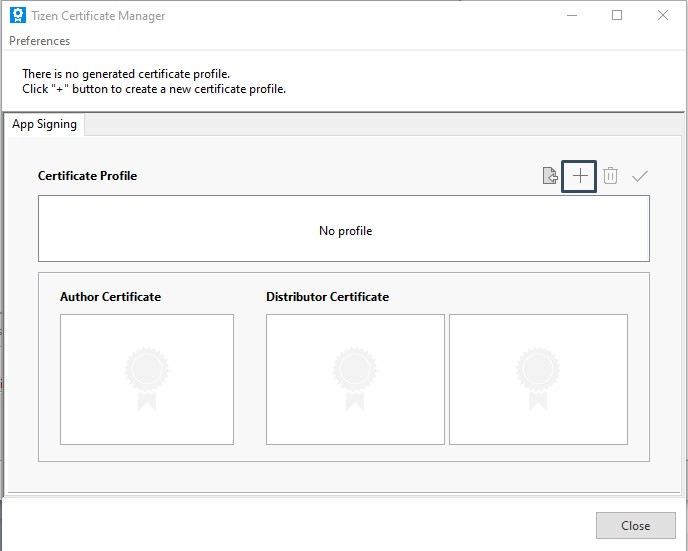The image size is (688, 551).
Task: Click the 'Distributor Certificate' label
Action: pos(327,297)
